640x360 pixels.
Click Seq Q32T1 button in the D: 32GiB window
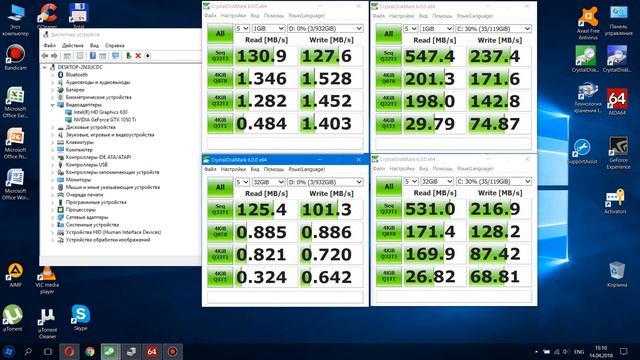(220, 209)
